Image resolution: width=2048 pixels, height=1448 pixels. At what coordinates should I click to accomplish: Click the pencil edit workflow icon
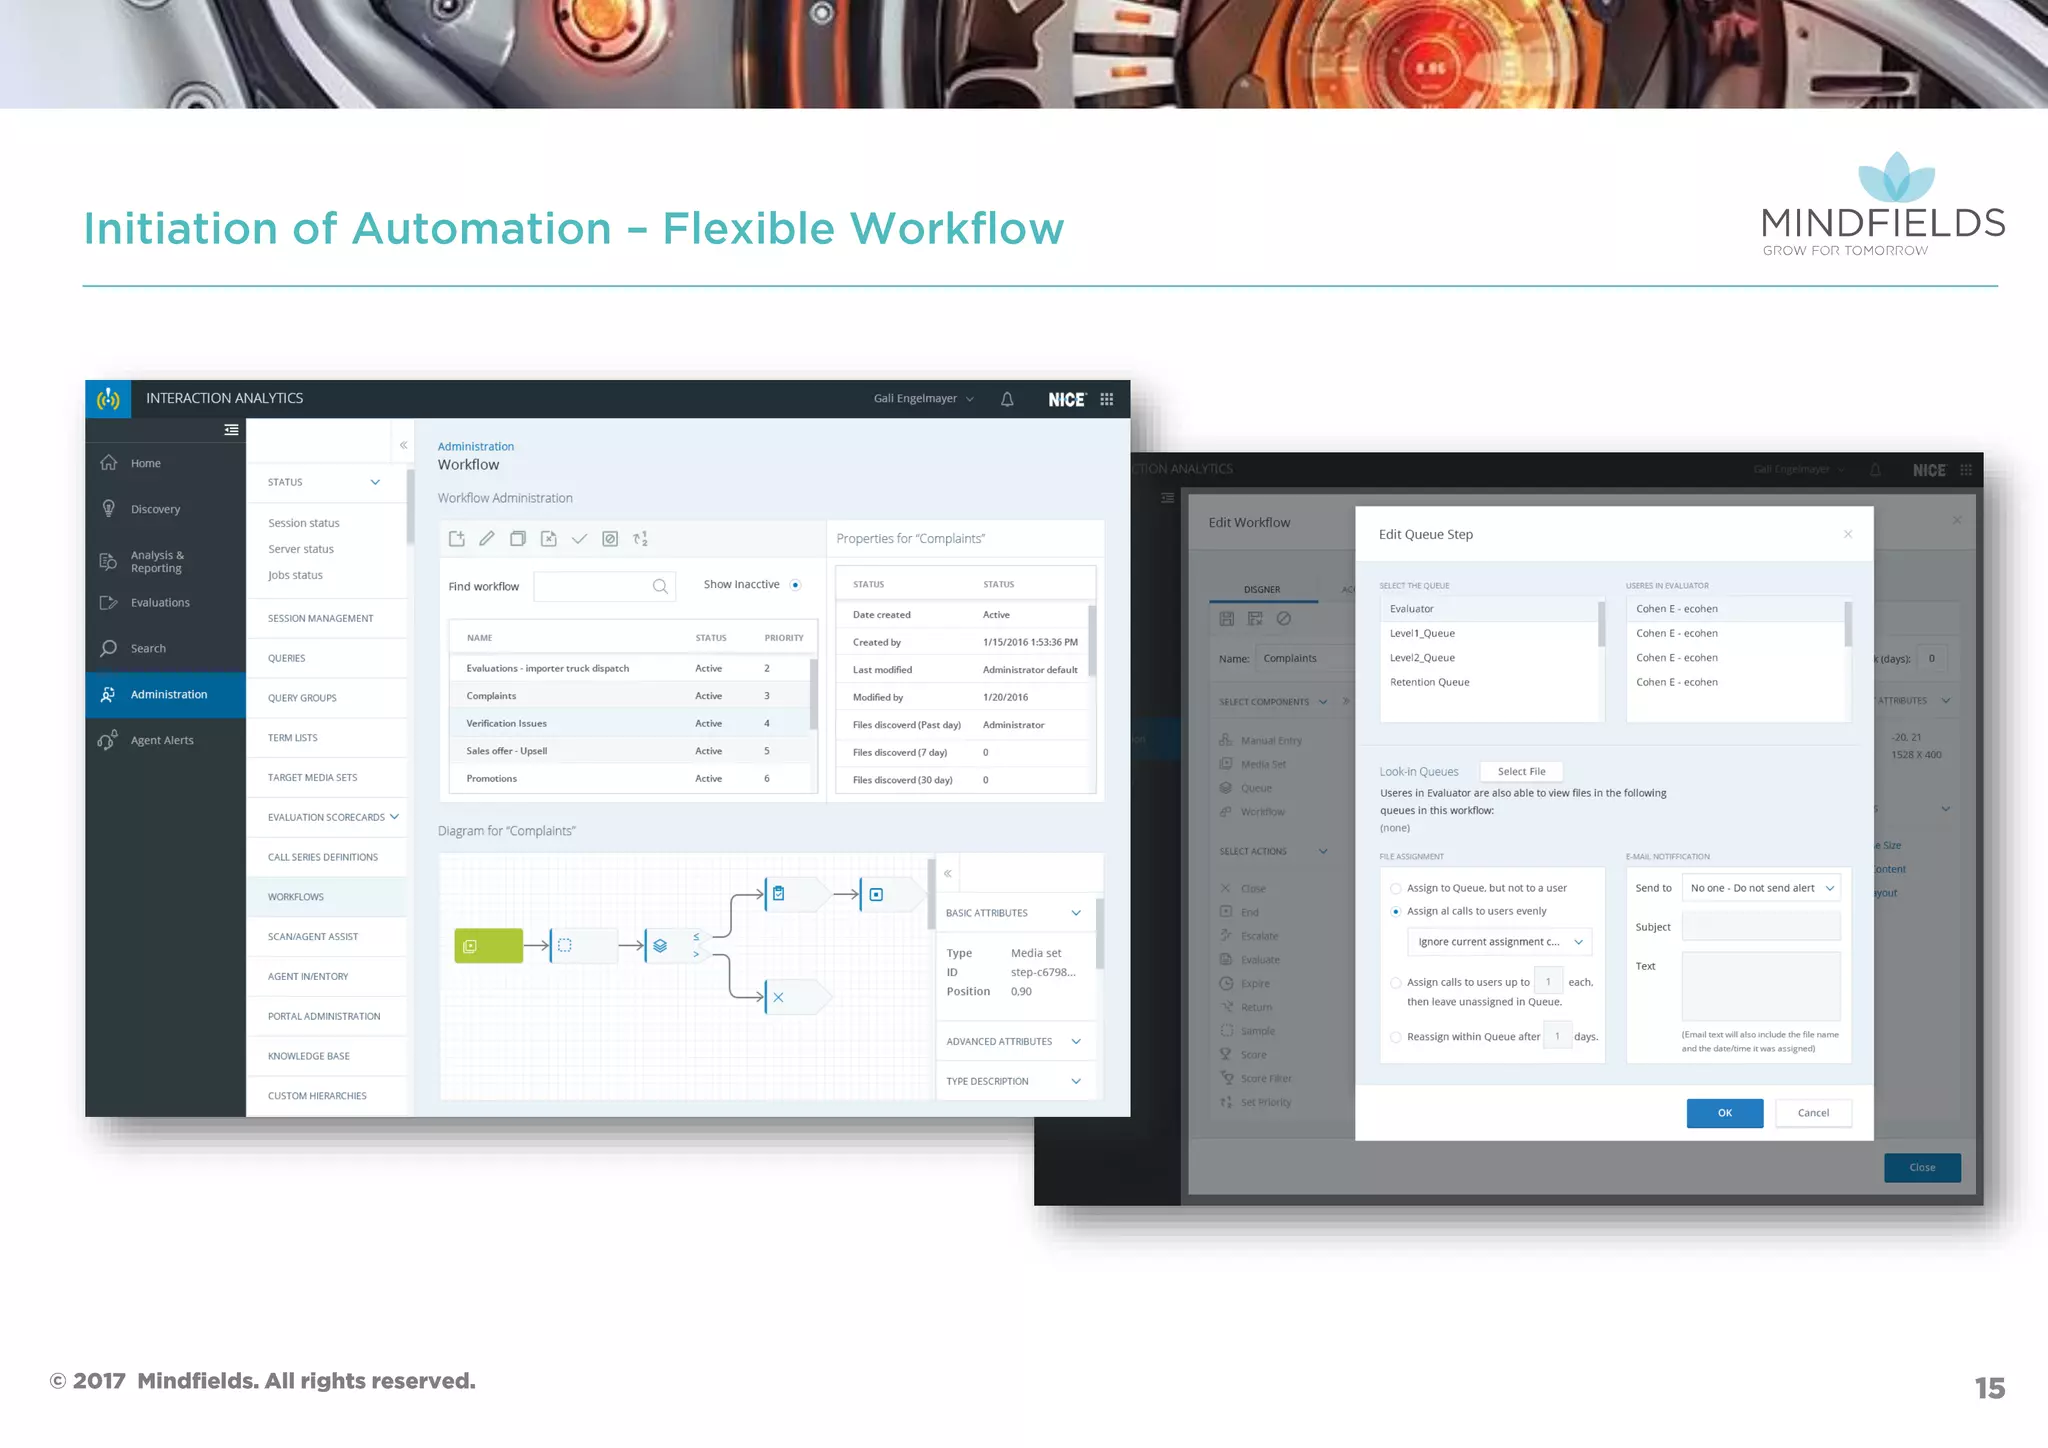click(x=487, y=539)
